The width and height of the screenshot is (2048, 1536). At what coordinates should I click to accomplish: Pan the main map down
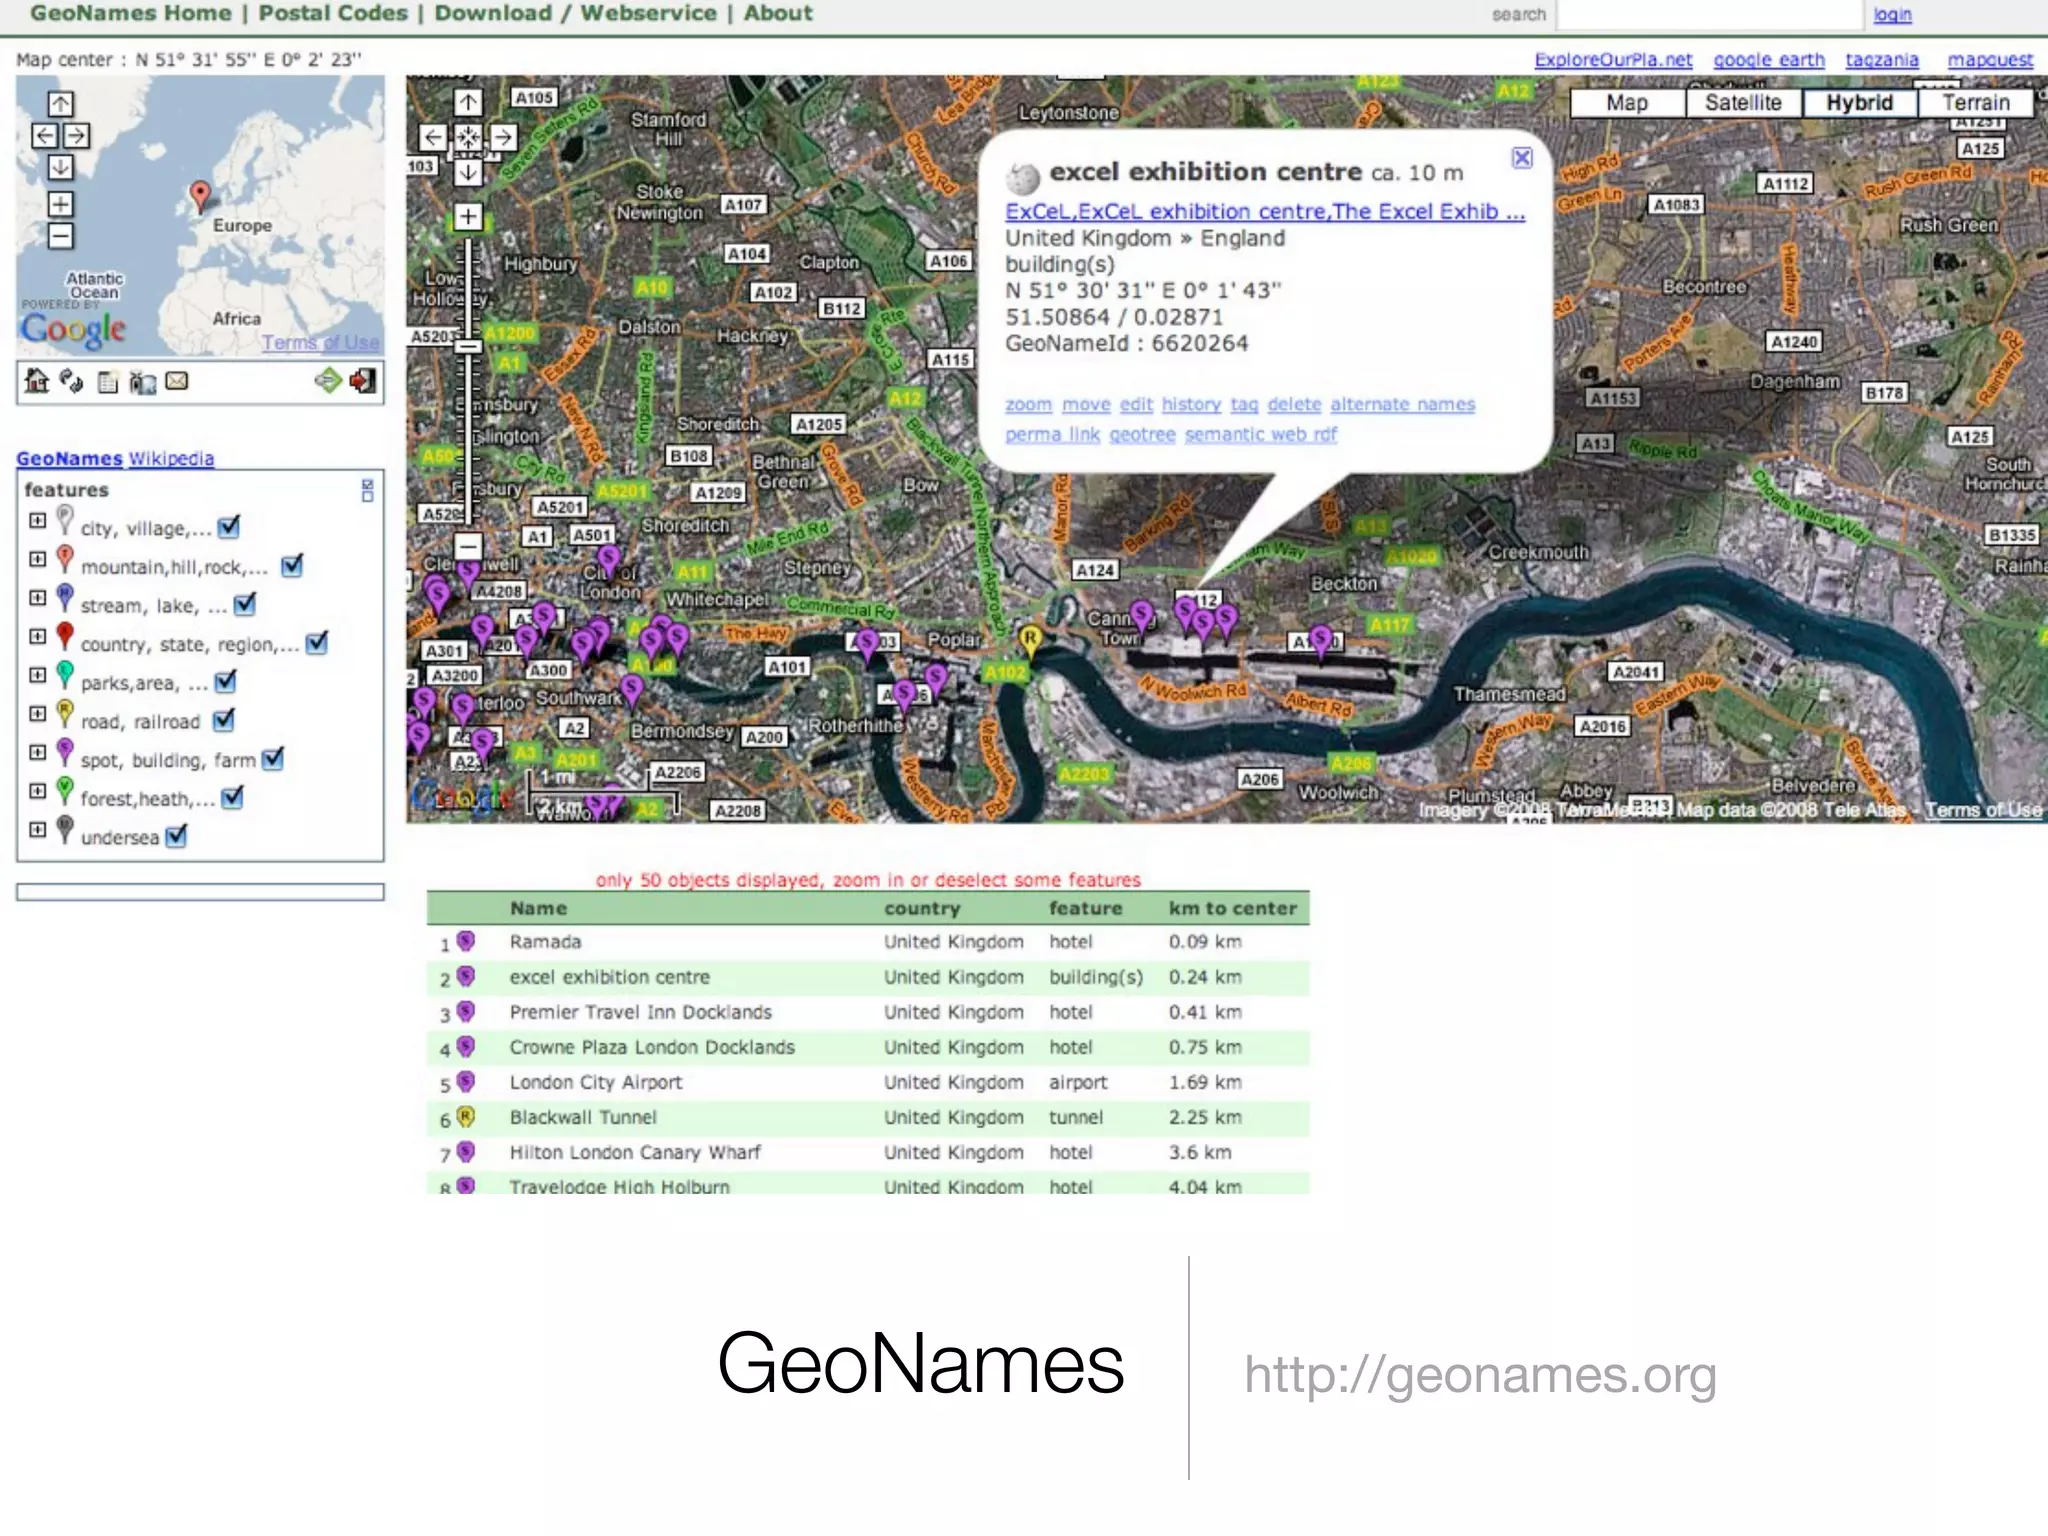[x=468, y=172]
